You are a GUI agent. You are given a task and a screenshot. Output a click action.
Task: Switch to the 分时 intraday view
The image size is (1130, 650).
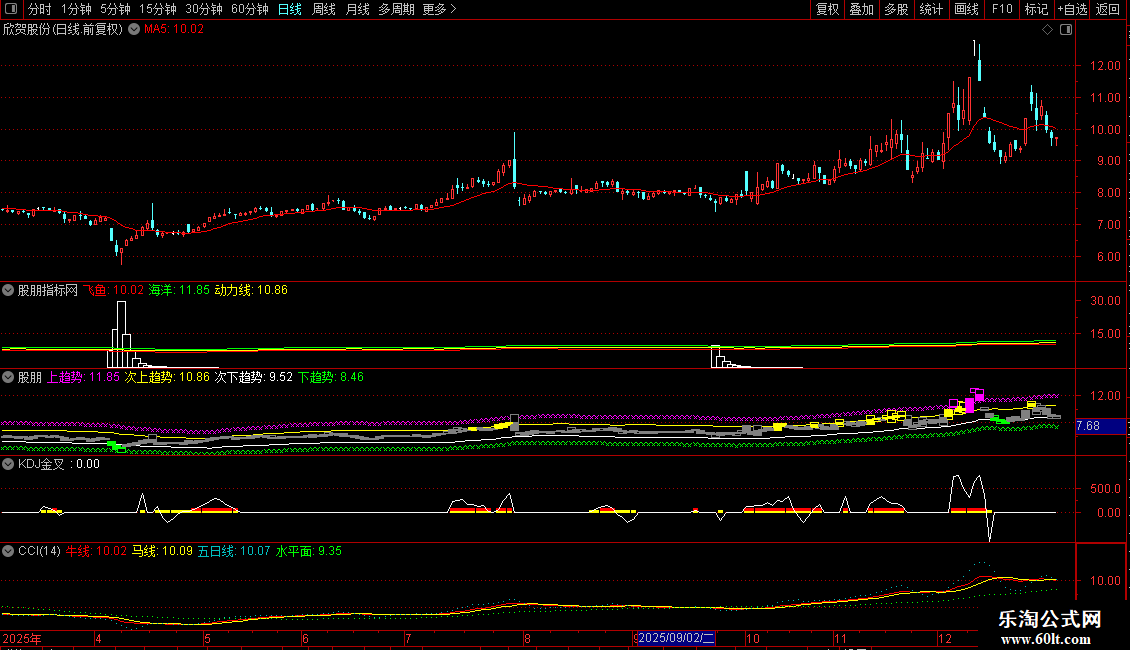[x=39, y=9]
